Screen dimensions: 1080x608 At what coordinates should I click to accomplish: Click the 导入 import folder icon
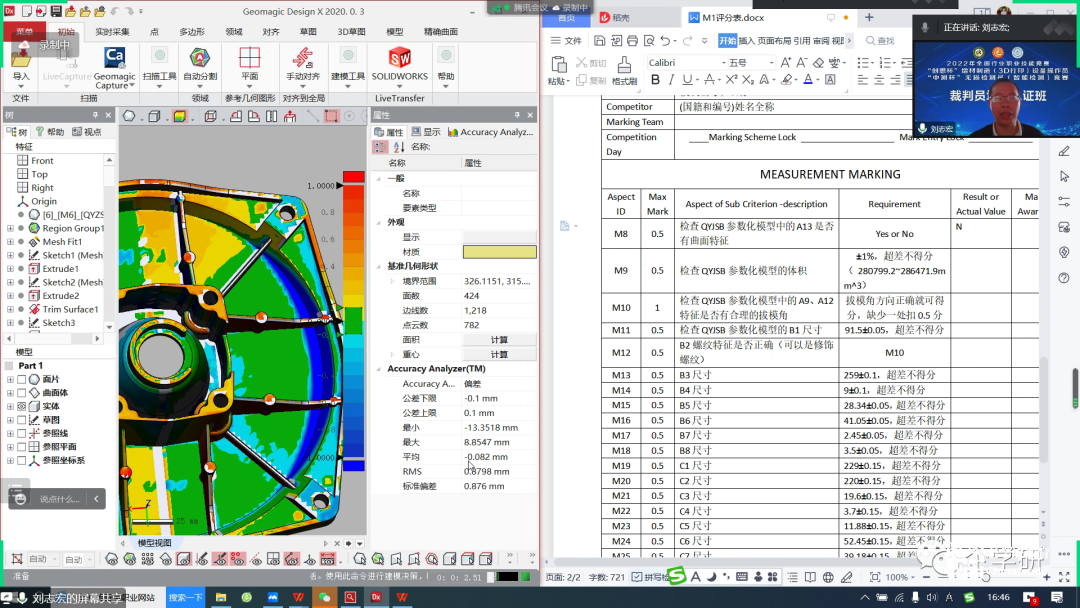(x=21, y=60)
